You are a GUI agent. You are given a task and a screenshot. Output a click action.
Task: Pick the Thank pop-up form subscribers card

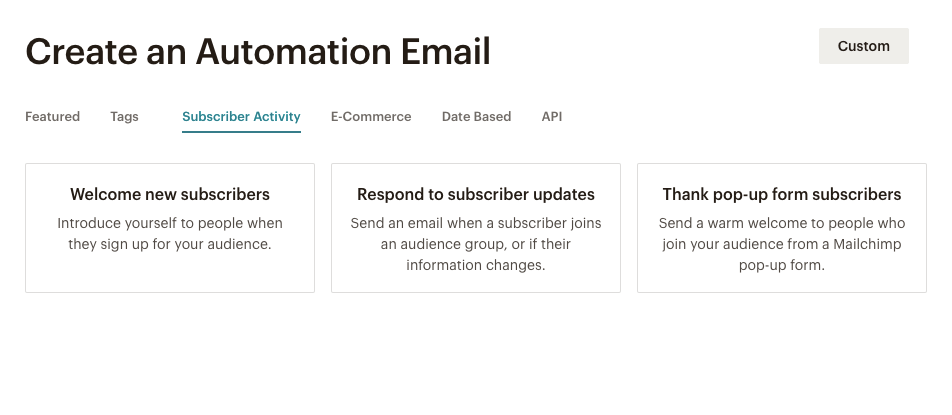[782, 228]
